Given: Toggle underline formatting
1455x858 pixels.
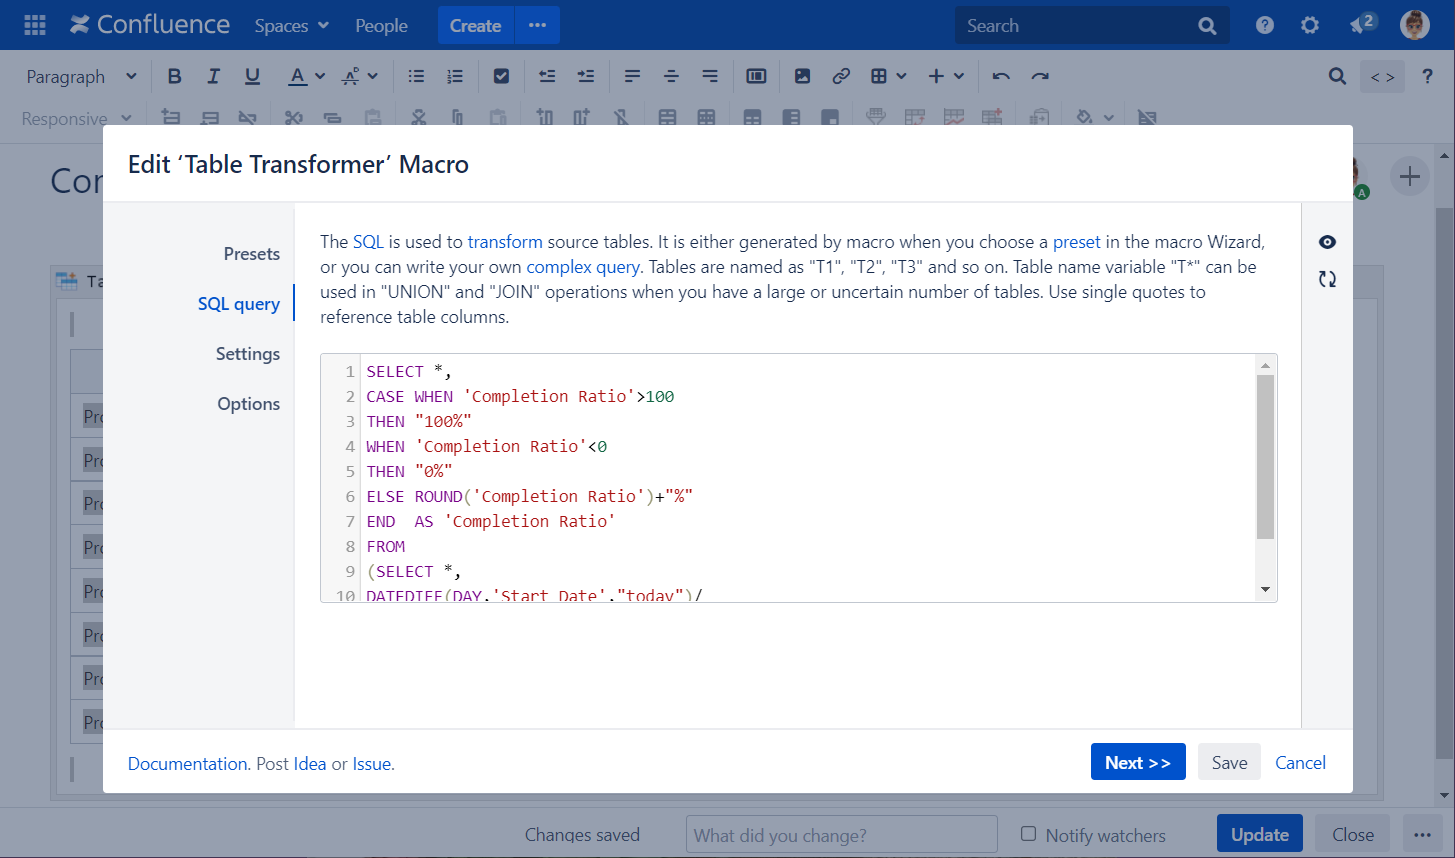Looking at the screenshot, I should [252, 76].
